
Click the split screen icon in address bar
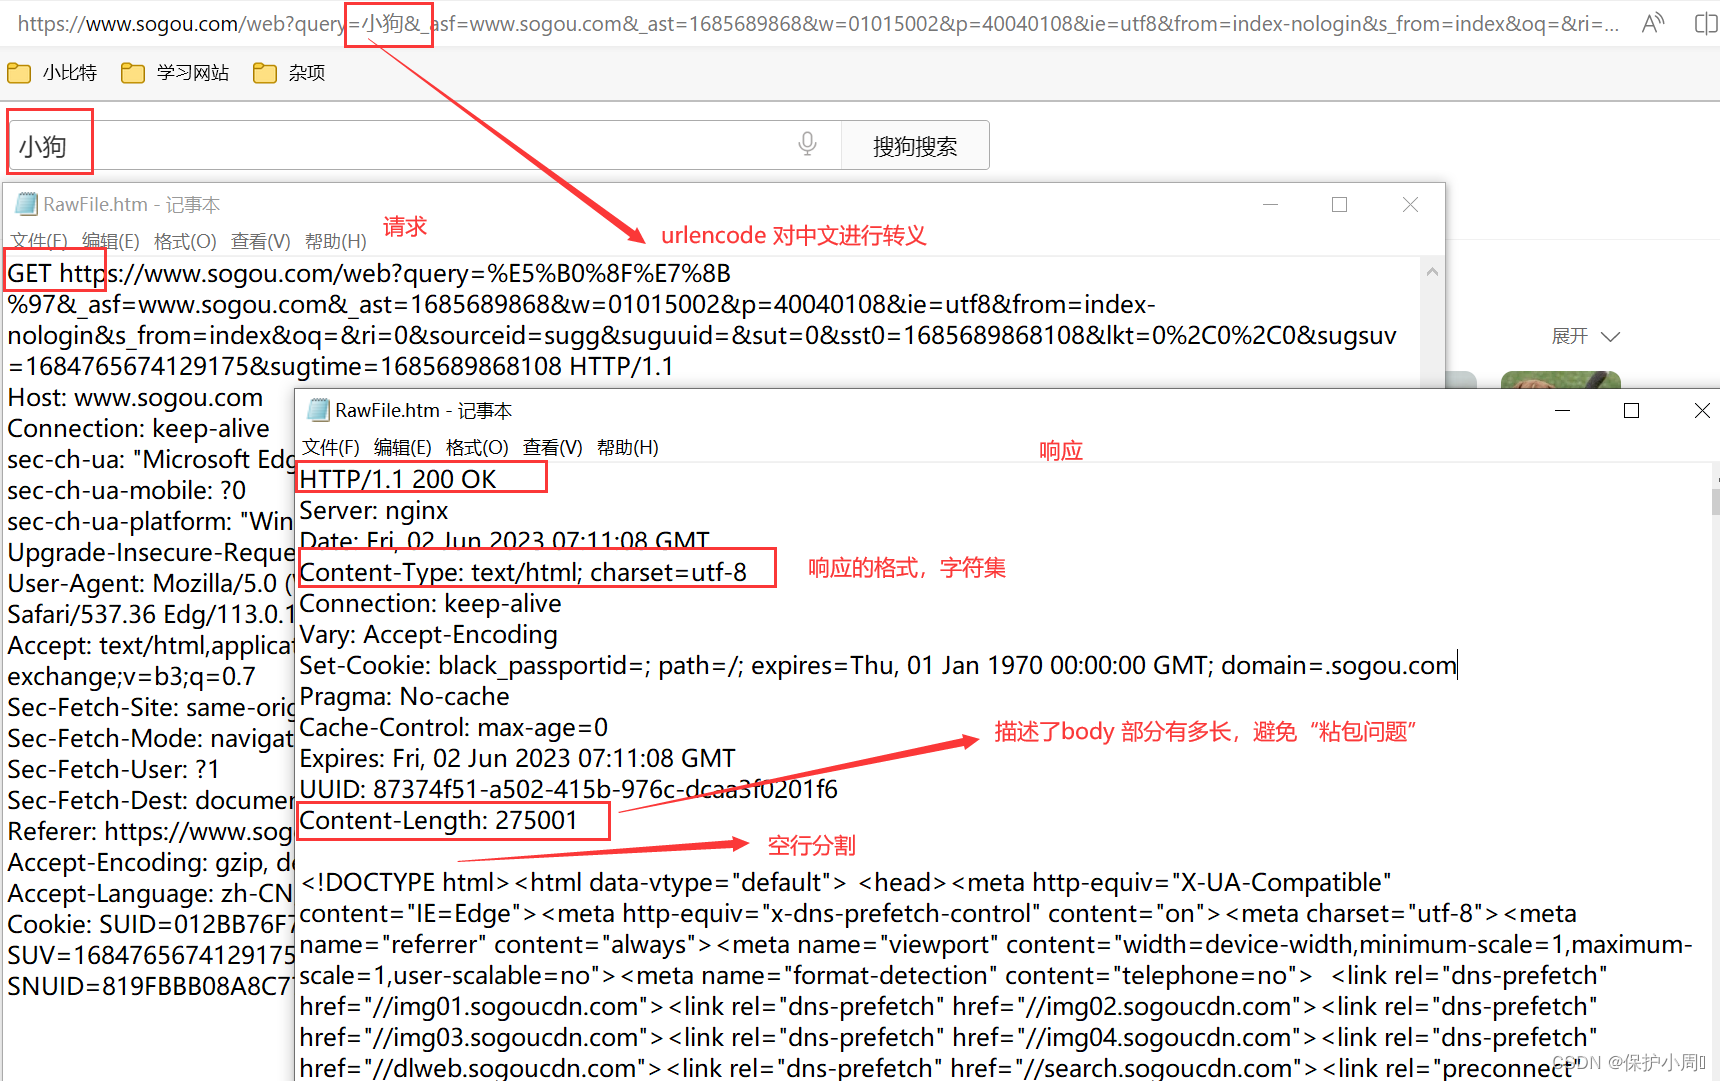pos(1706,23)
